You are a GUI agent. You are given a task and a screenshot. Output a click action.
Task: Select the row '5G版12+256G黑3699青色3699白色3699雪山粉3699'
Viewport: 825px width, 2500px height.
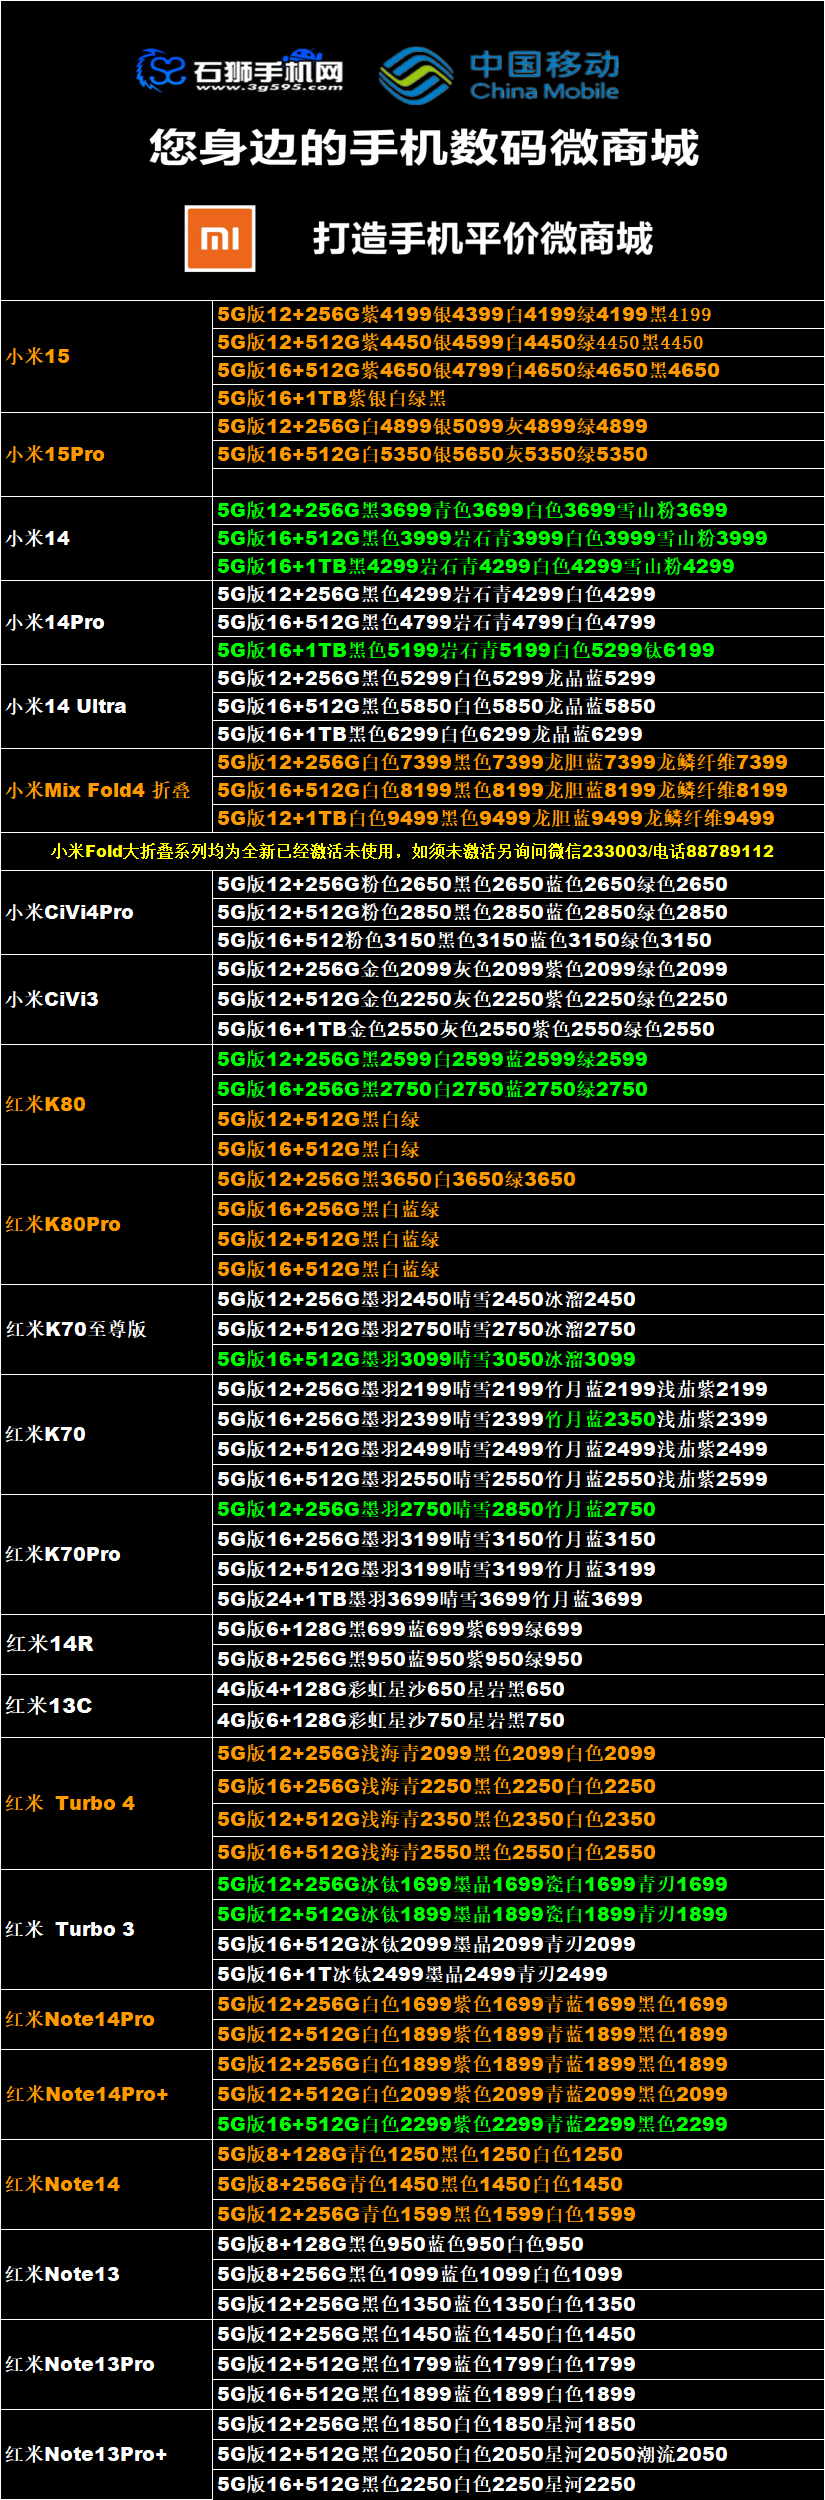click(518, 510)
